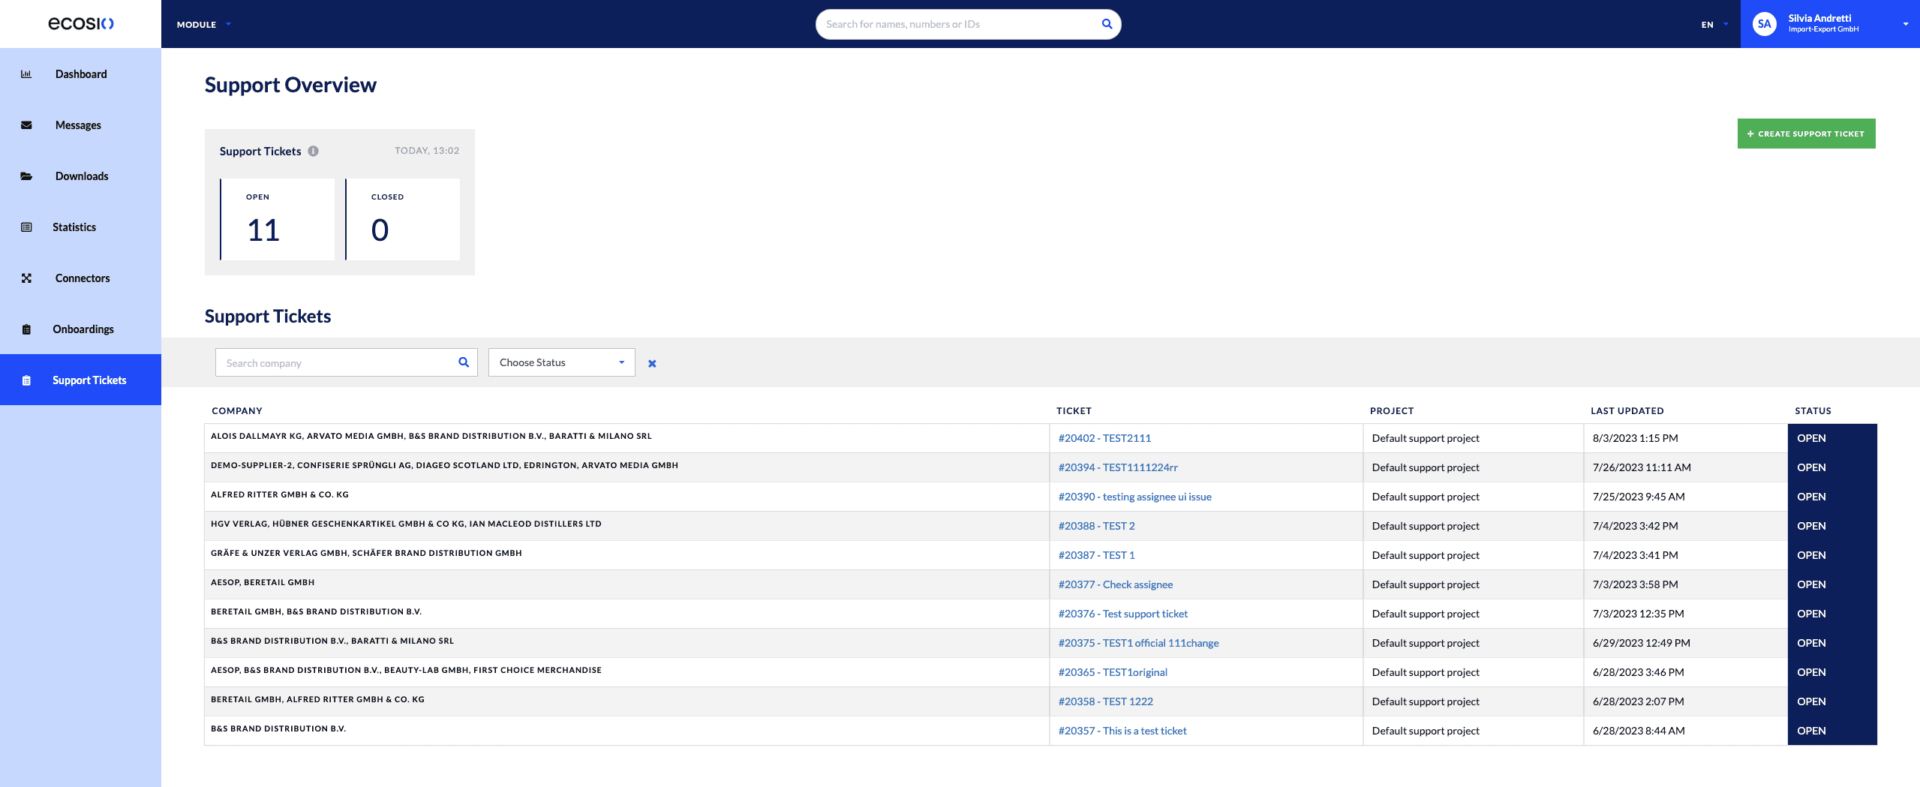Image resolution: width=1920 pixels, height=787 pixels.
Task: Click Create Support Ticket button
Action: tap(1806, 133)
